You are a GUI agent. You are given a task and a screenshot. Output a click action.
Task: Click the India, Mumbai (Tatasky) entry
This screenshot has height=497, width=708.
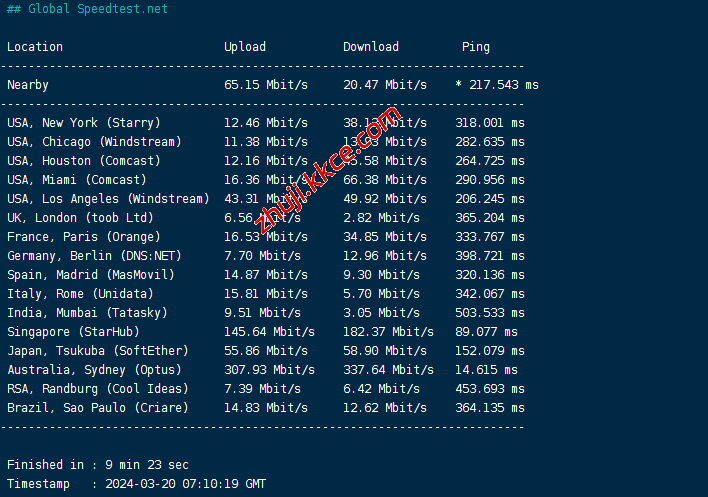click(x=87, y=313)
